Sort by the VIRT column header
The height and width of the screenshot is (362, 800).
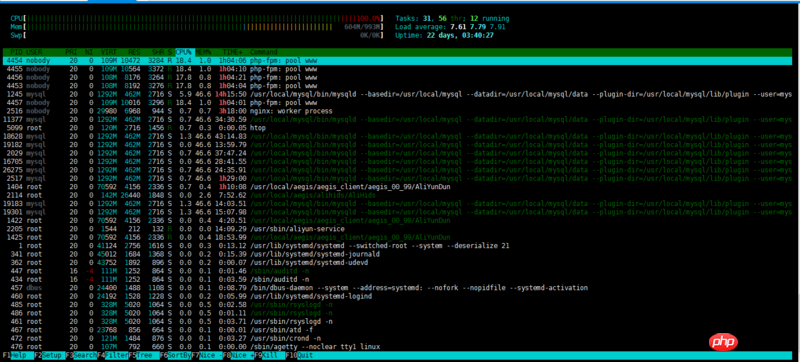pyautogui.click(x=109, y=52)
